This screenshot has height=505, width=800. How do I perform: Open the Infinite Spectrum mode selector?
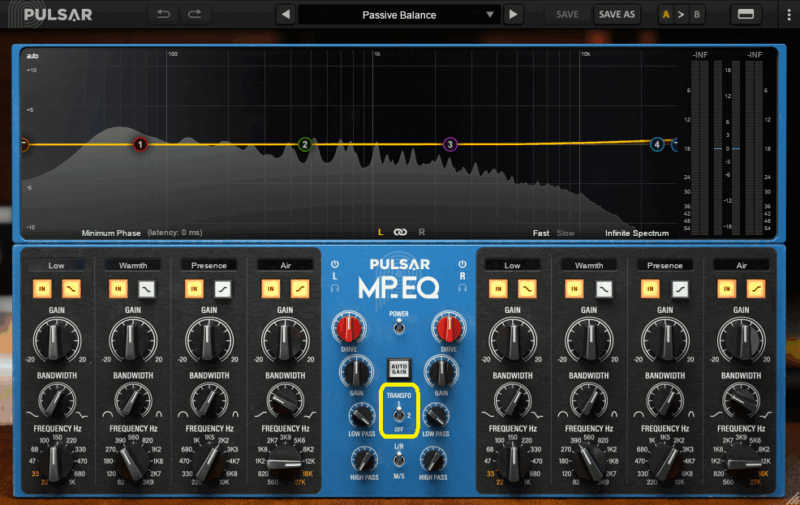[x=636, y=233]
